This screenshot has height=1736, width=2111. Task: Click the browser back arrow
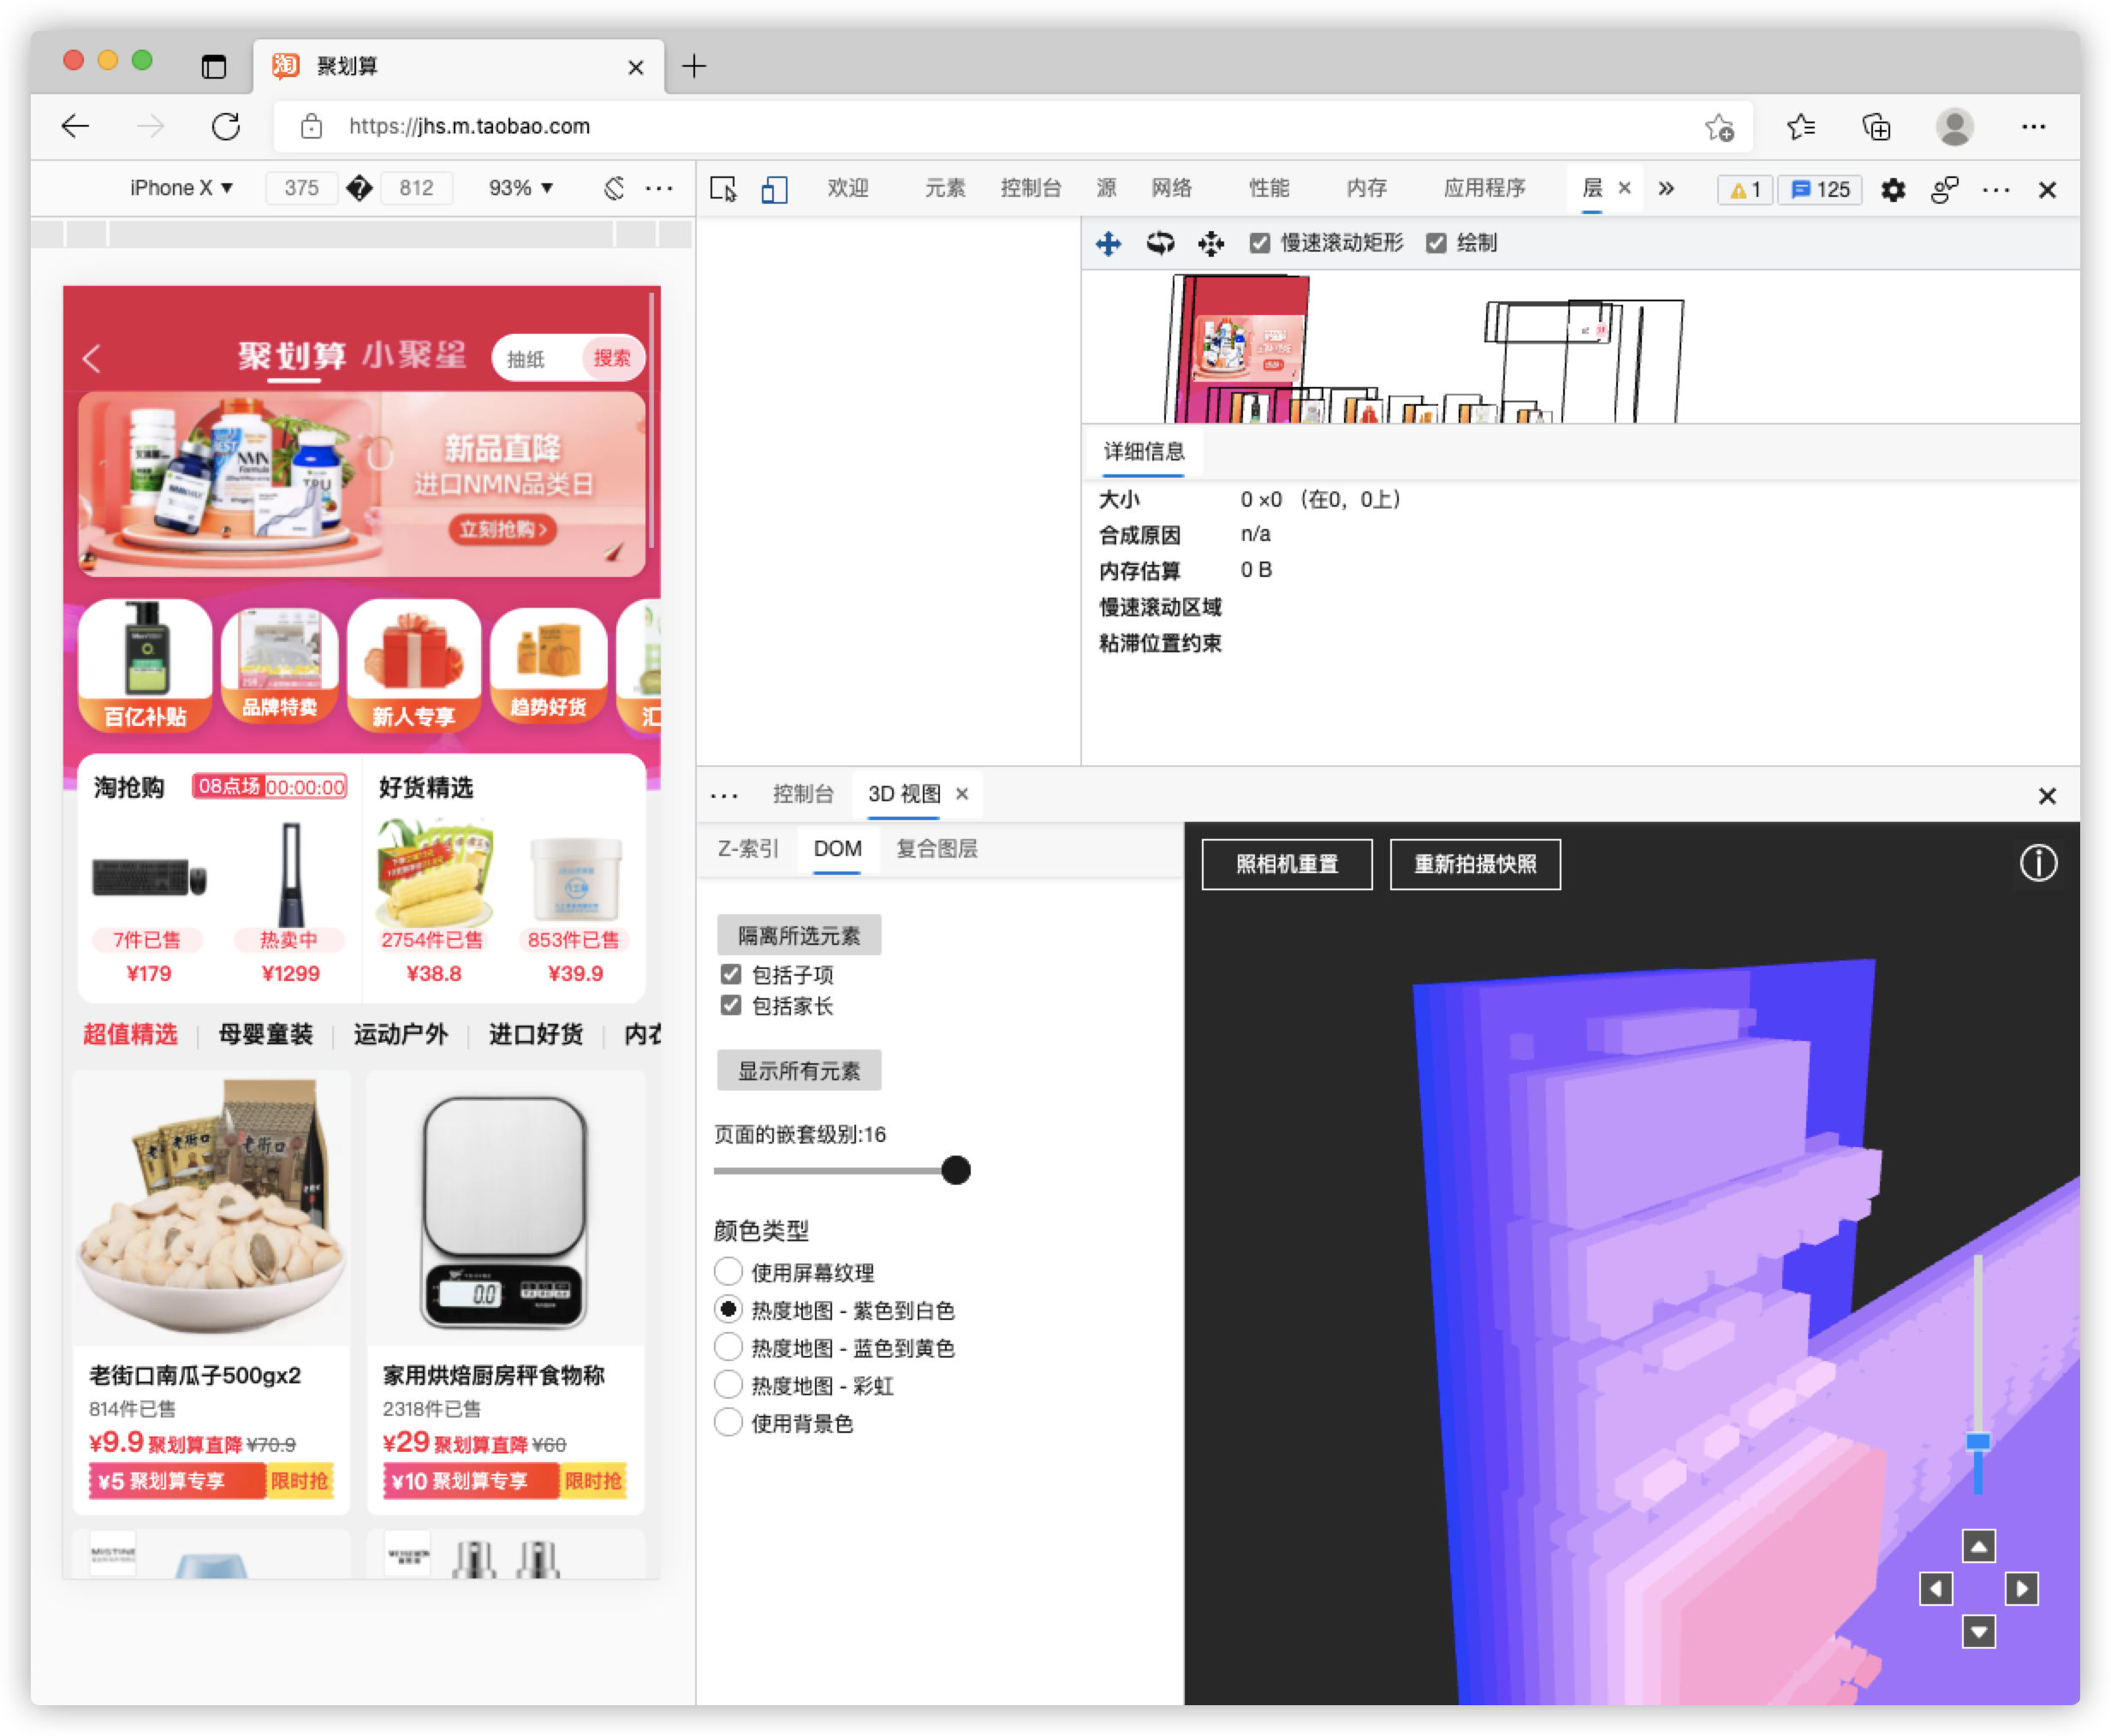click(x=75, y=126)
